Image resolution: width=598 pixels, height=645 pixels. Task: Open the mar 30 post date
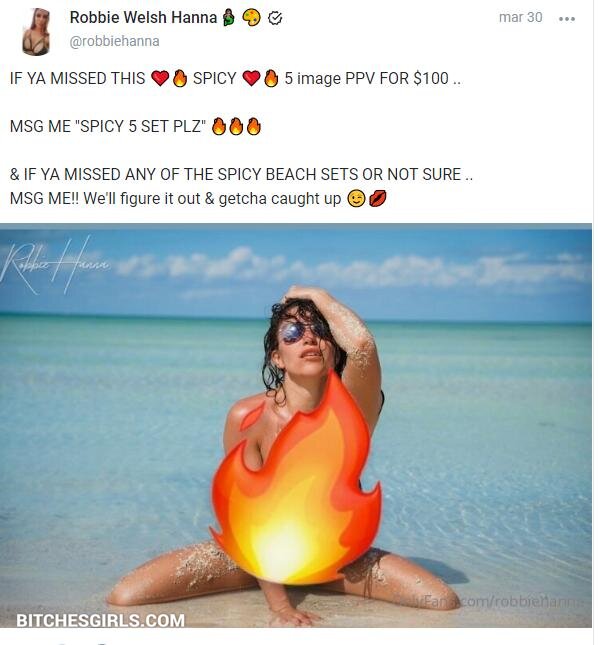click(x=520, y=17)
